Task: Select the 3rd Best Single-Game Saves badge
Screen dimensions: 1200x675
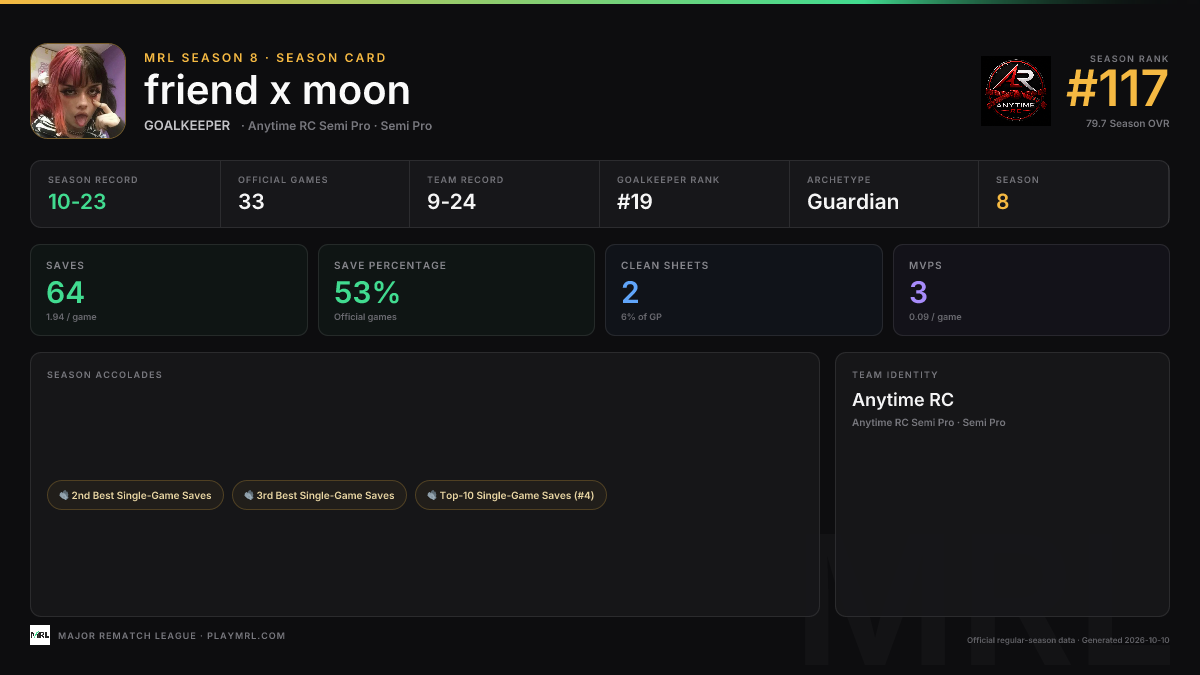Action: tap(320, 495)
